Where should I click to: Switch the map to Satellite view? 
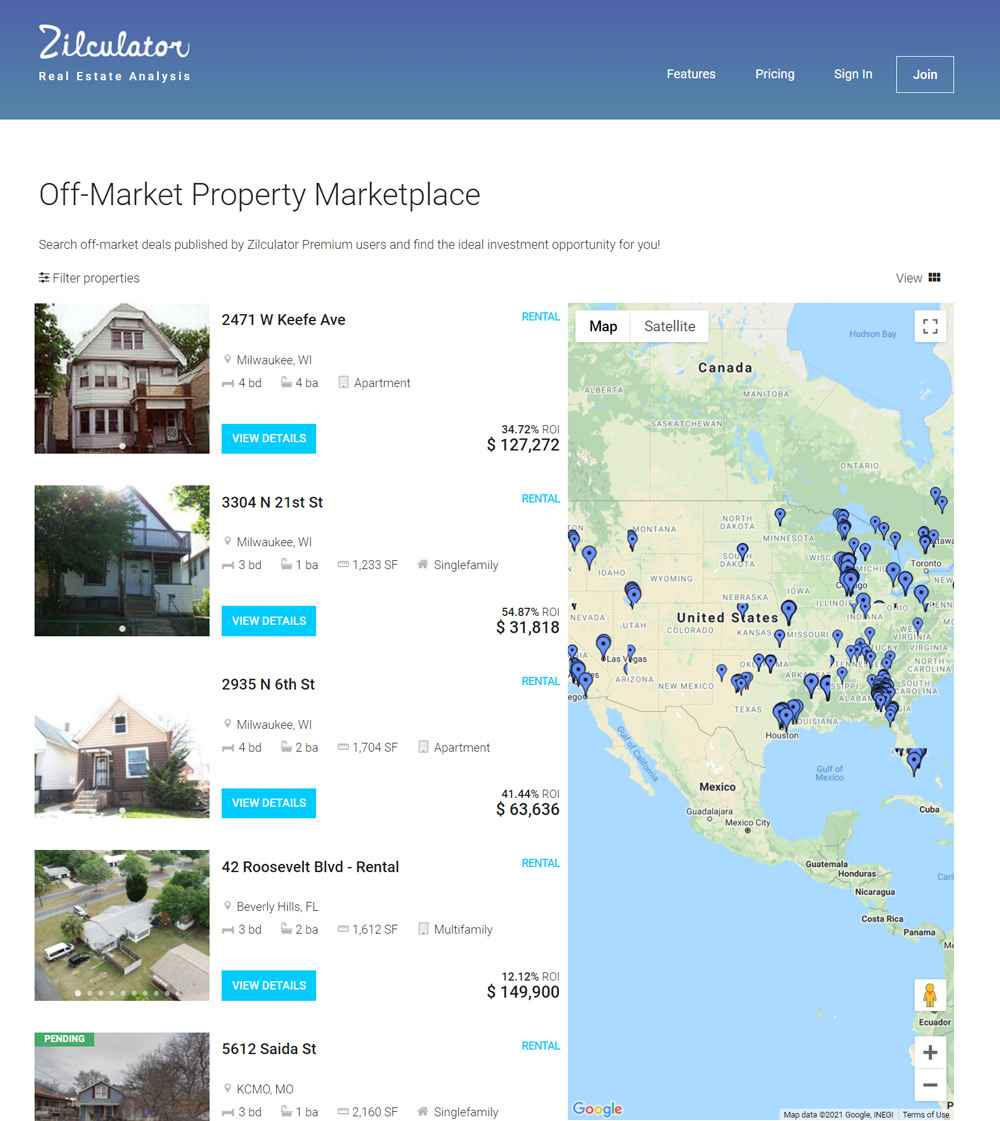pos(669,325)
